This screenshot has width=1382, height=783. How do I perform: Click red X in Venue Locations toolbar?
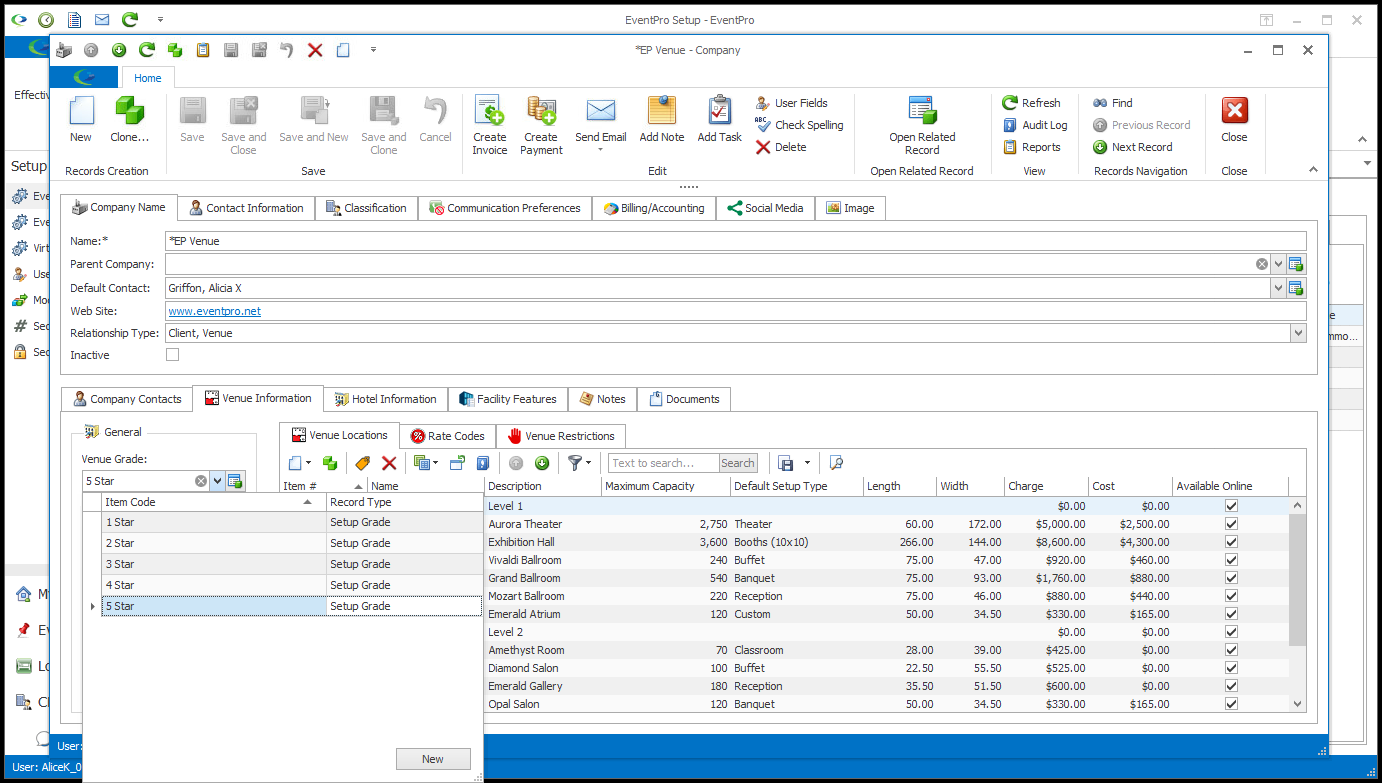coord(389,463)
